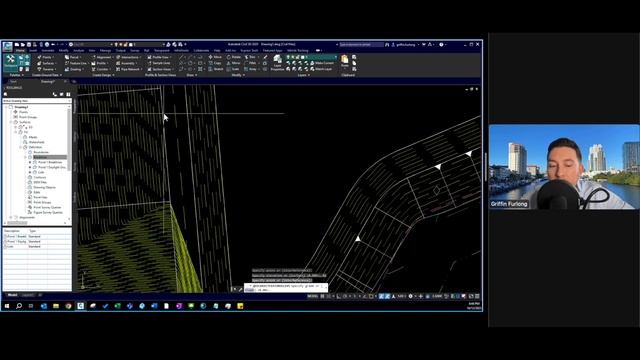Select the Copy tool in Modify
This screenshot has height=360, width=640.
tap(215, 63)
